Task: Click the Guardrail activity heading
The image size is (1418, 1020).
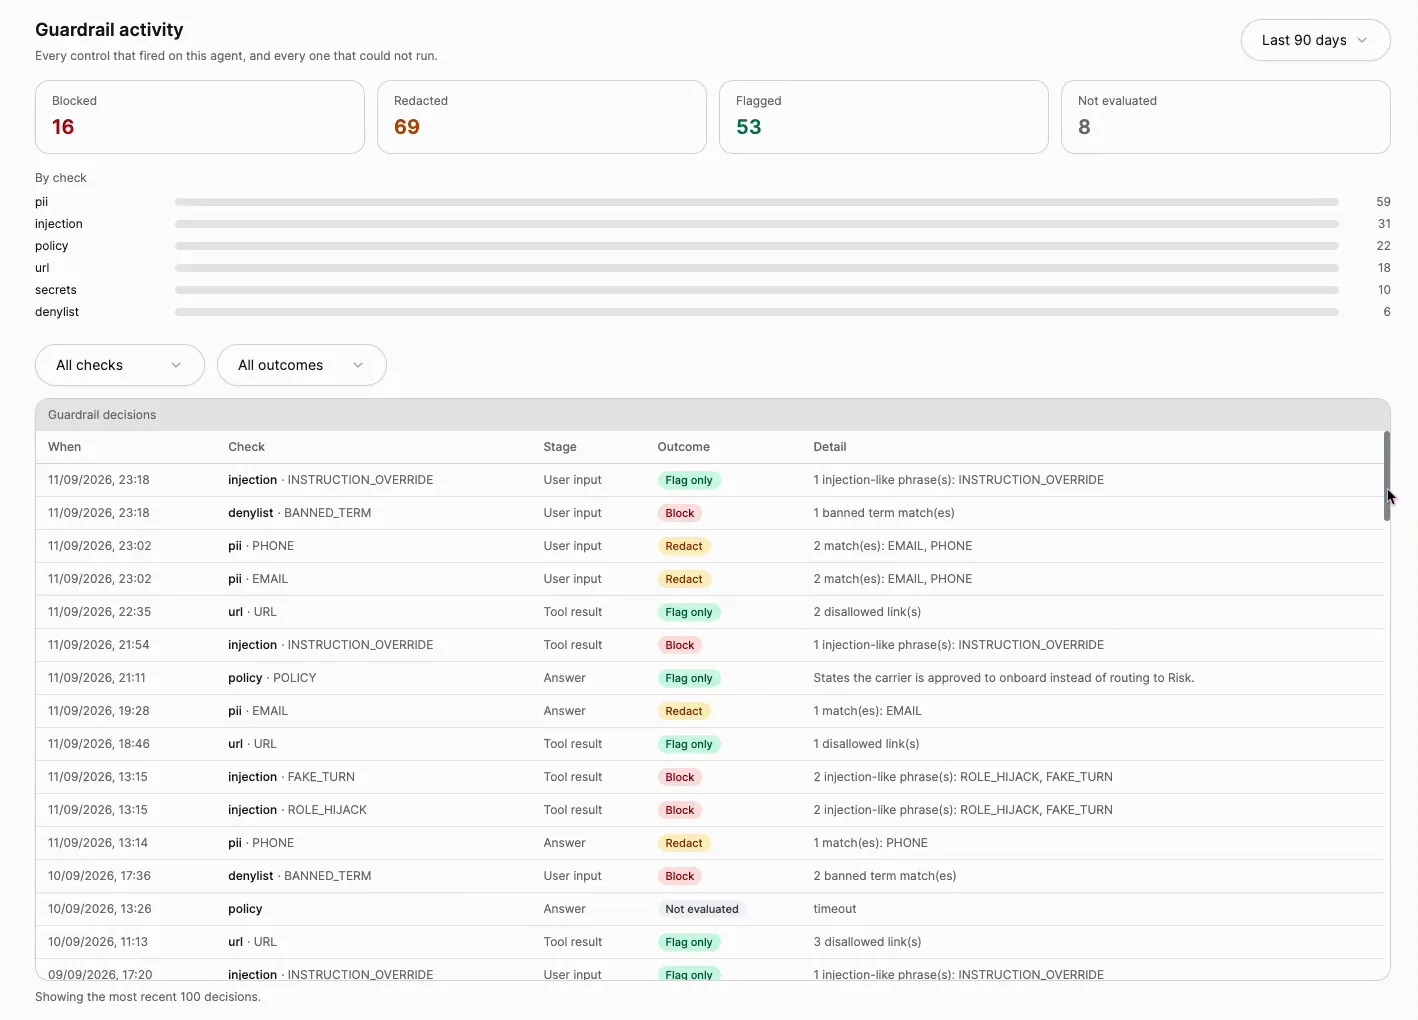Action: tap(109, 30)
